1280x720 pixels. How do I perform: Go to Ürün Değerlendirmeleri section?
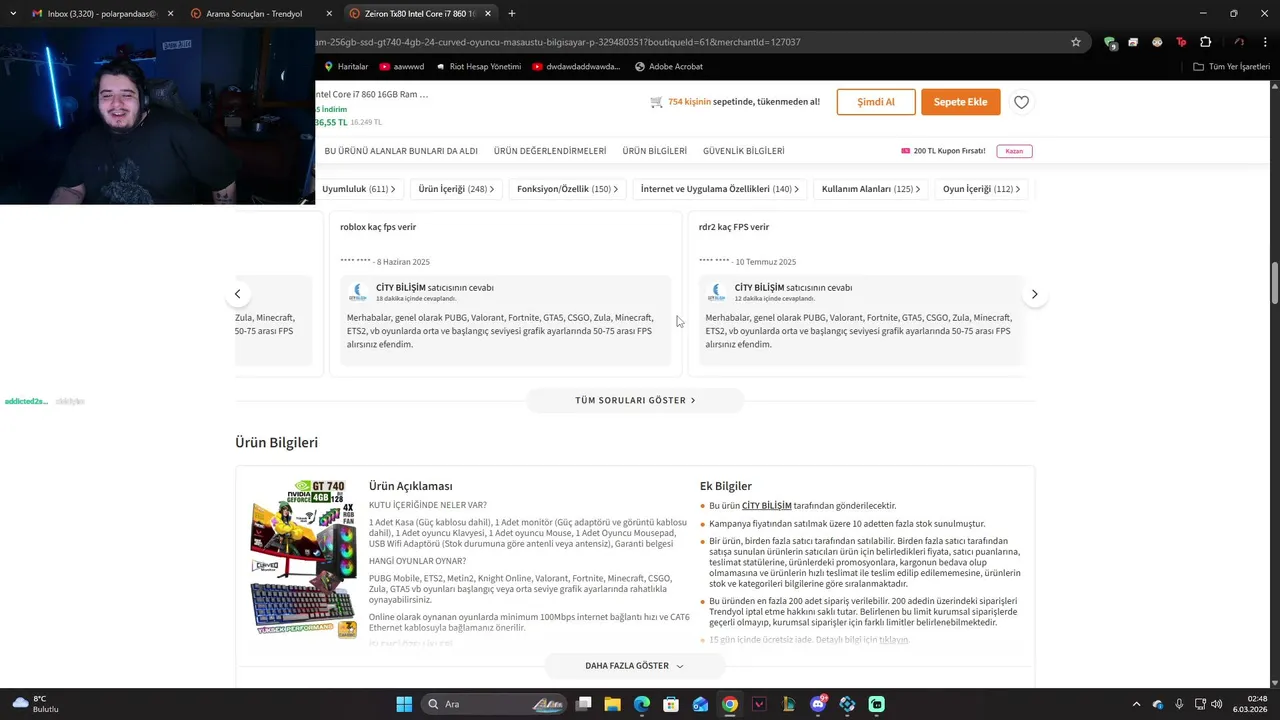(550, 151)
